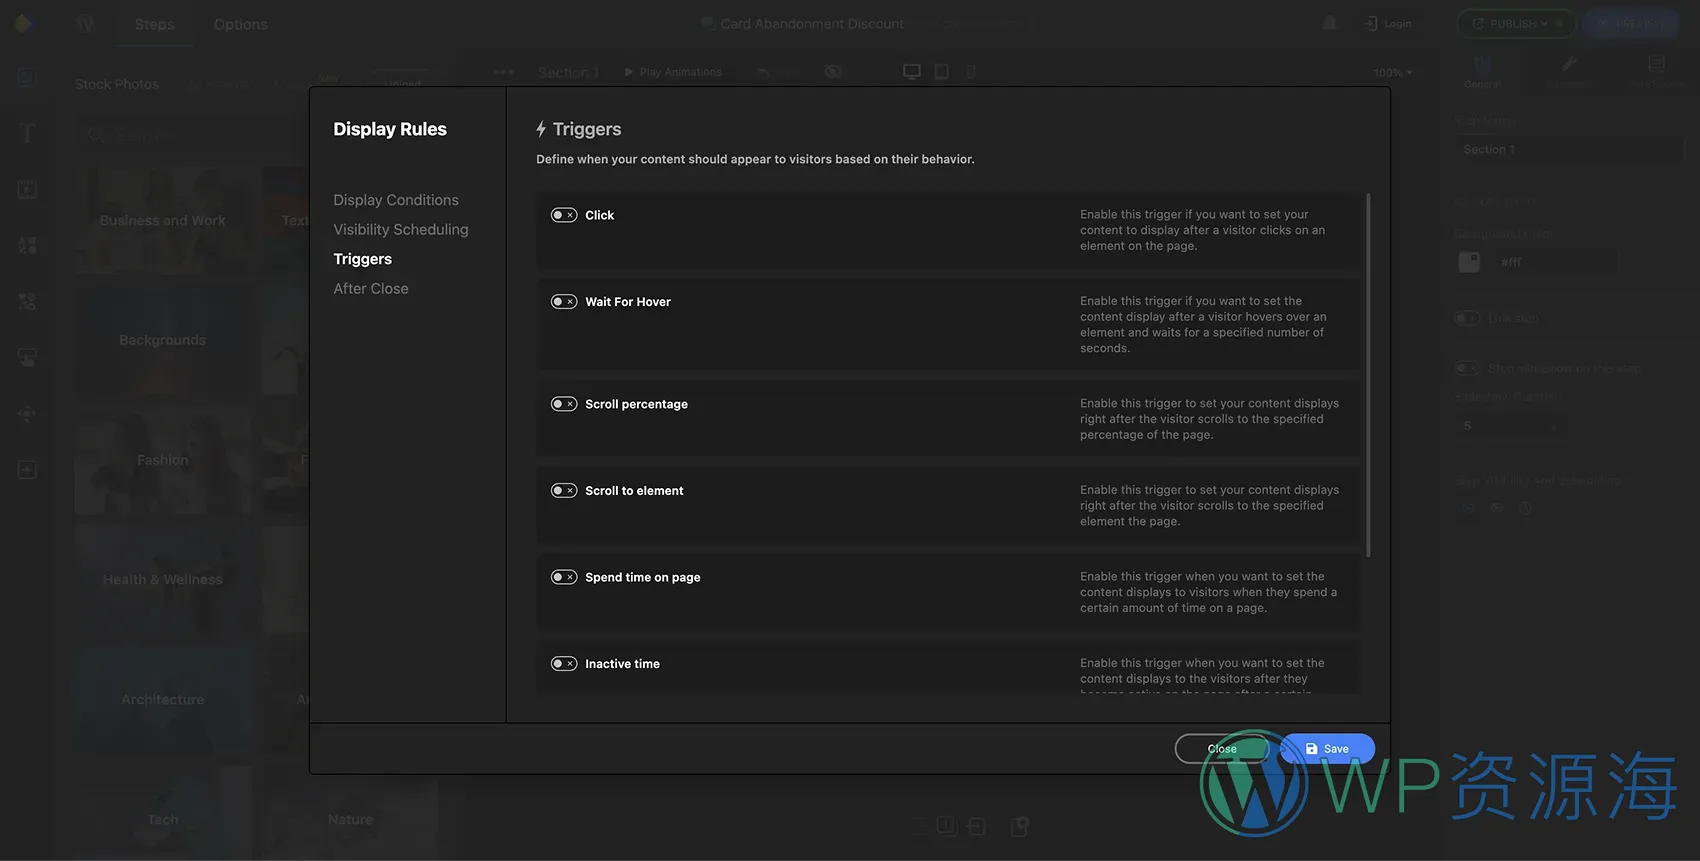Click the triggers list scrollbar
Screen dimensions: 1700x861
point(1368,375)
